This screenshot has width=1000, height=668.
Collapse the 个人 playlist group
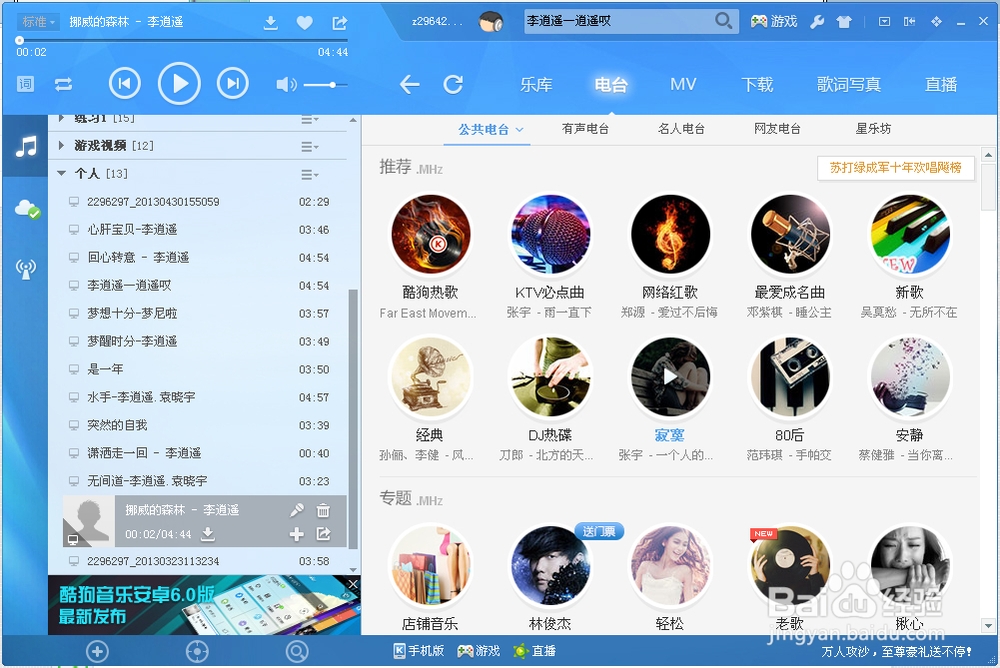[x=61, y=173]
